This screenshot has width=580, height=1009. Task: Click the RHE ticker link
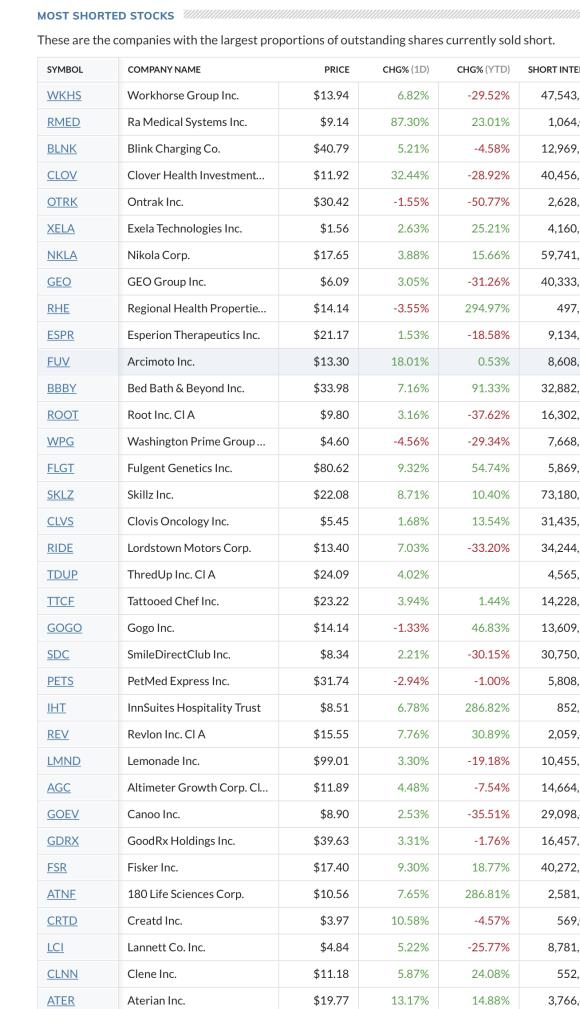(58, 308)
